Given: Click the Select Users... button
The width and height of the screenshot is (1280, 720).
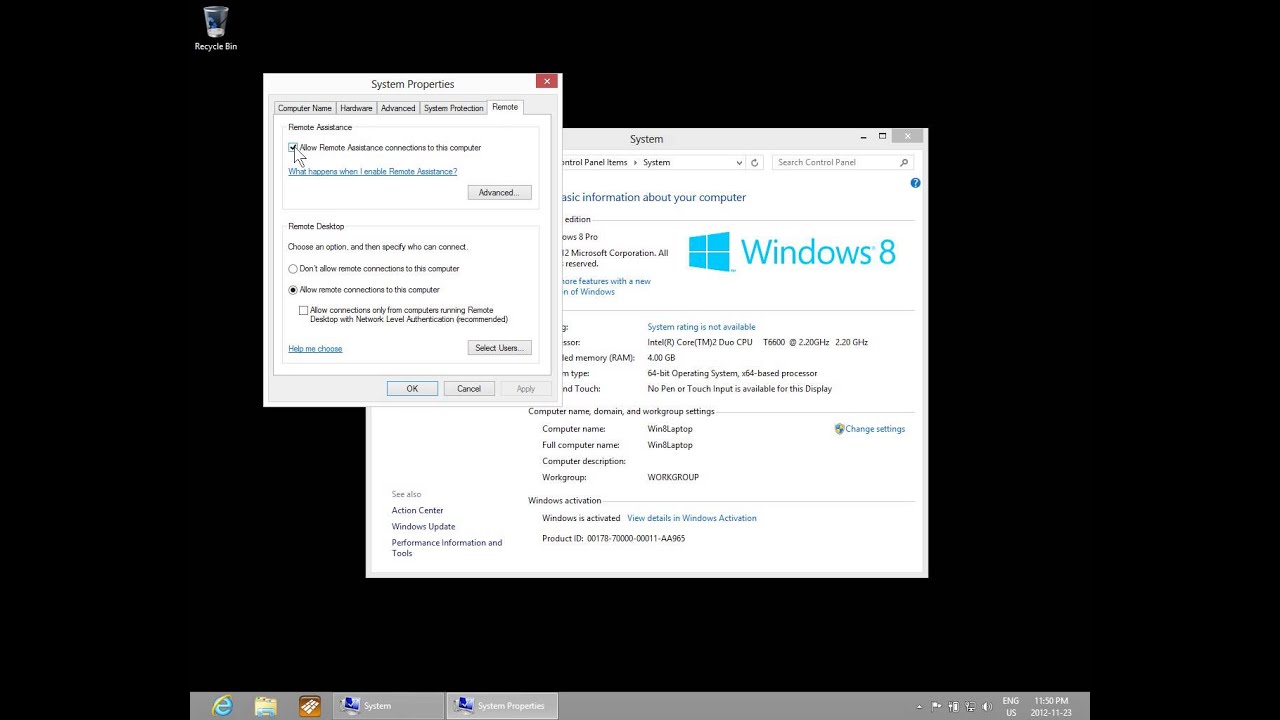Looking at the screenshot, I should pyautogui.click(x=499, y=348).
